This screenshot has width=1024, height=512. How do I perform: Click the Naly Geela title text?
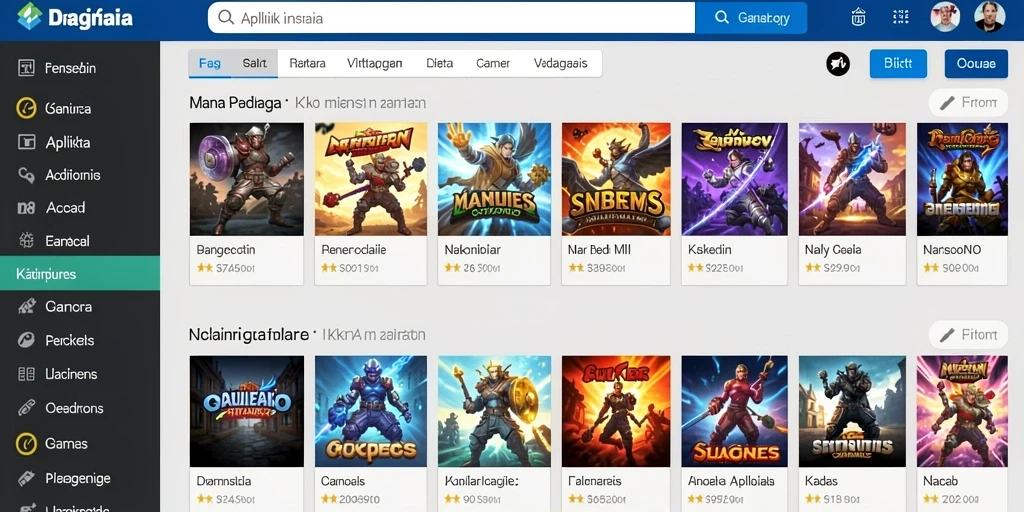point(833,249)
